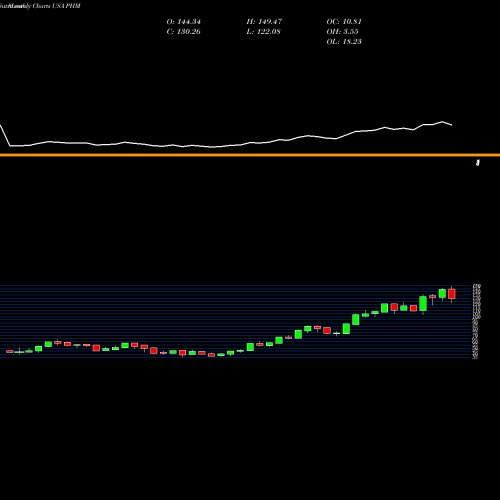Click the J month label below the orange line
500x500 pixels.
point(478,163)
